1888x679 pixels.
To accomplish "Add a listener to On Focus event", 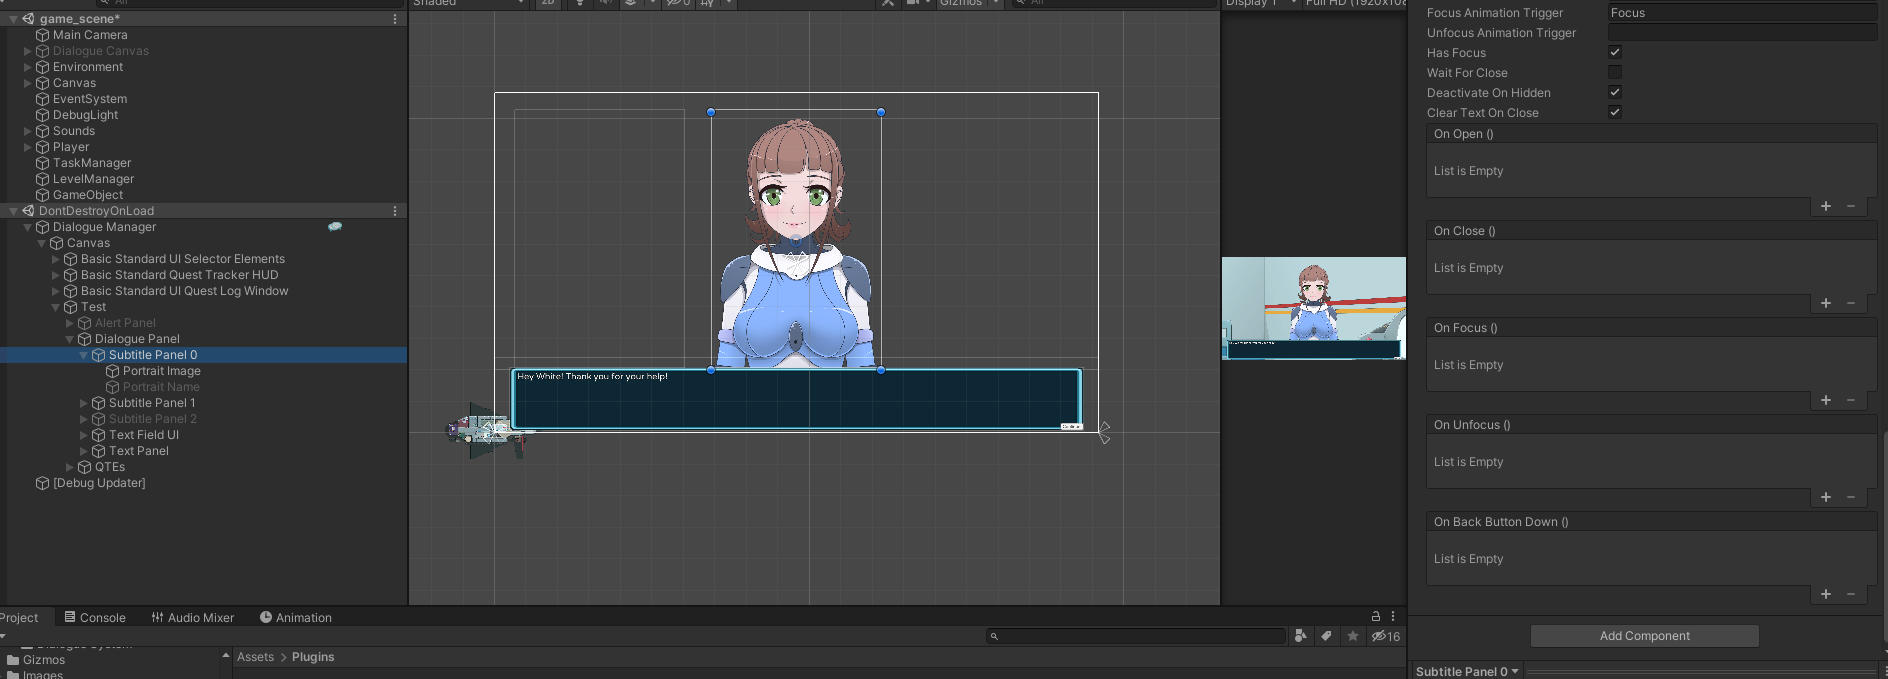I will coord(1826,400).
